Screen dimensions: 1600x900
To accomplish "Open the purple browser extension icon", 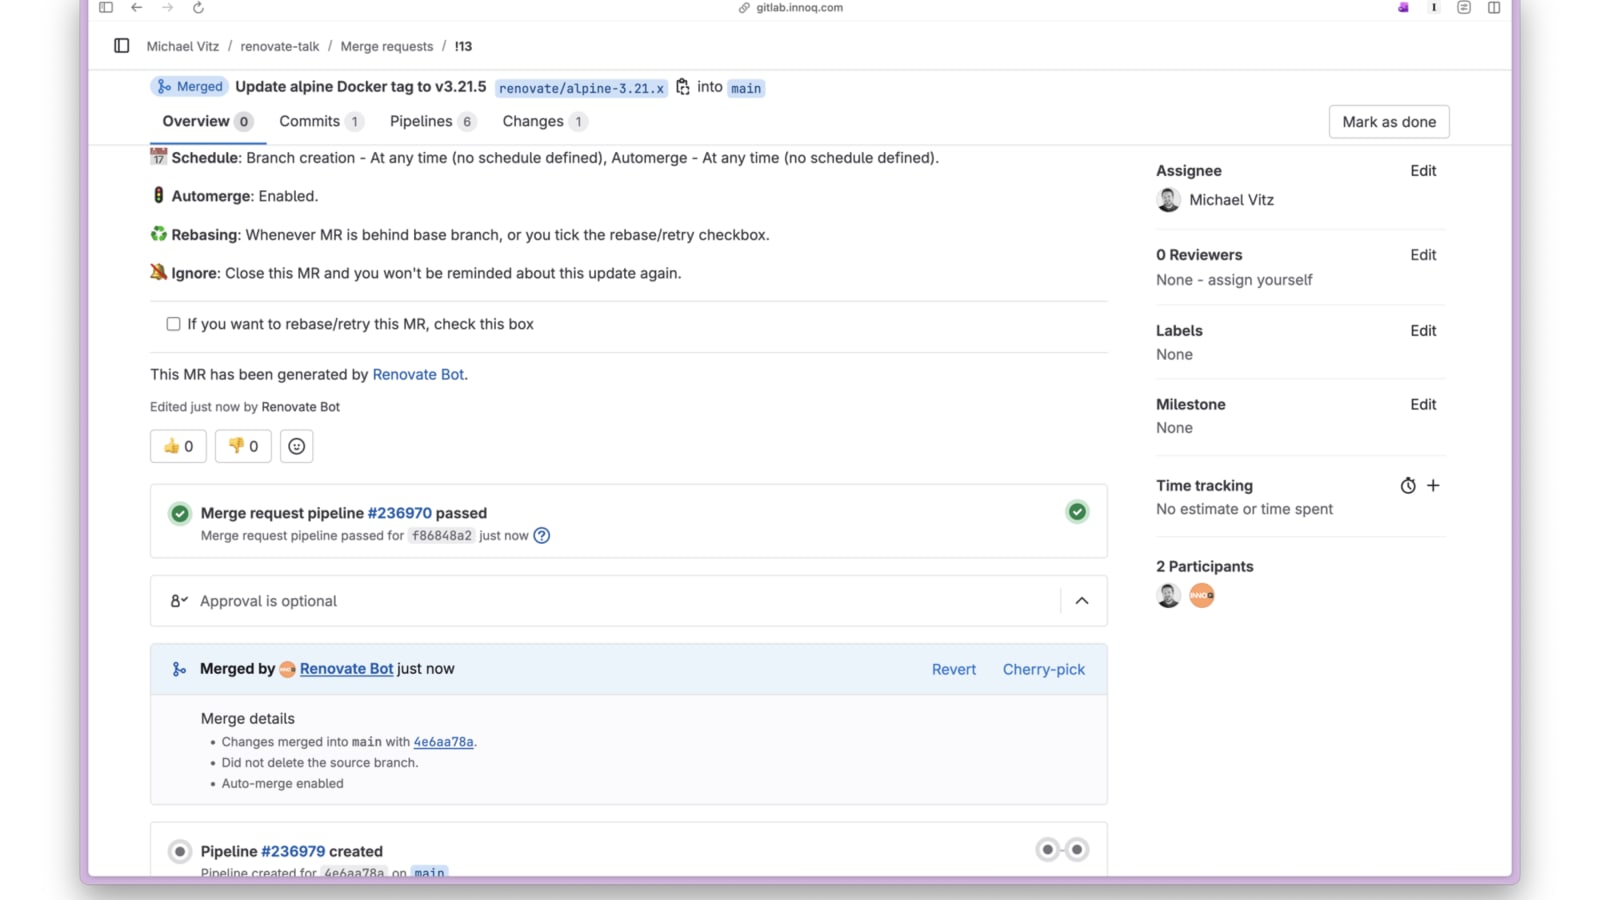I will [1403, 8].
